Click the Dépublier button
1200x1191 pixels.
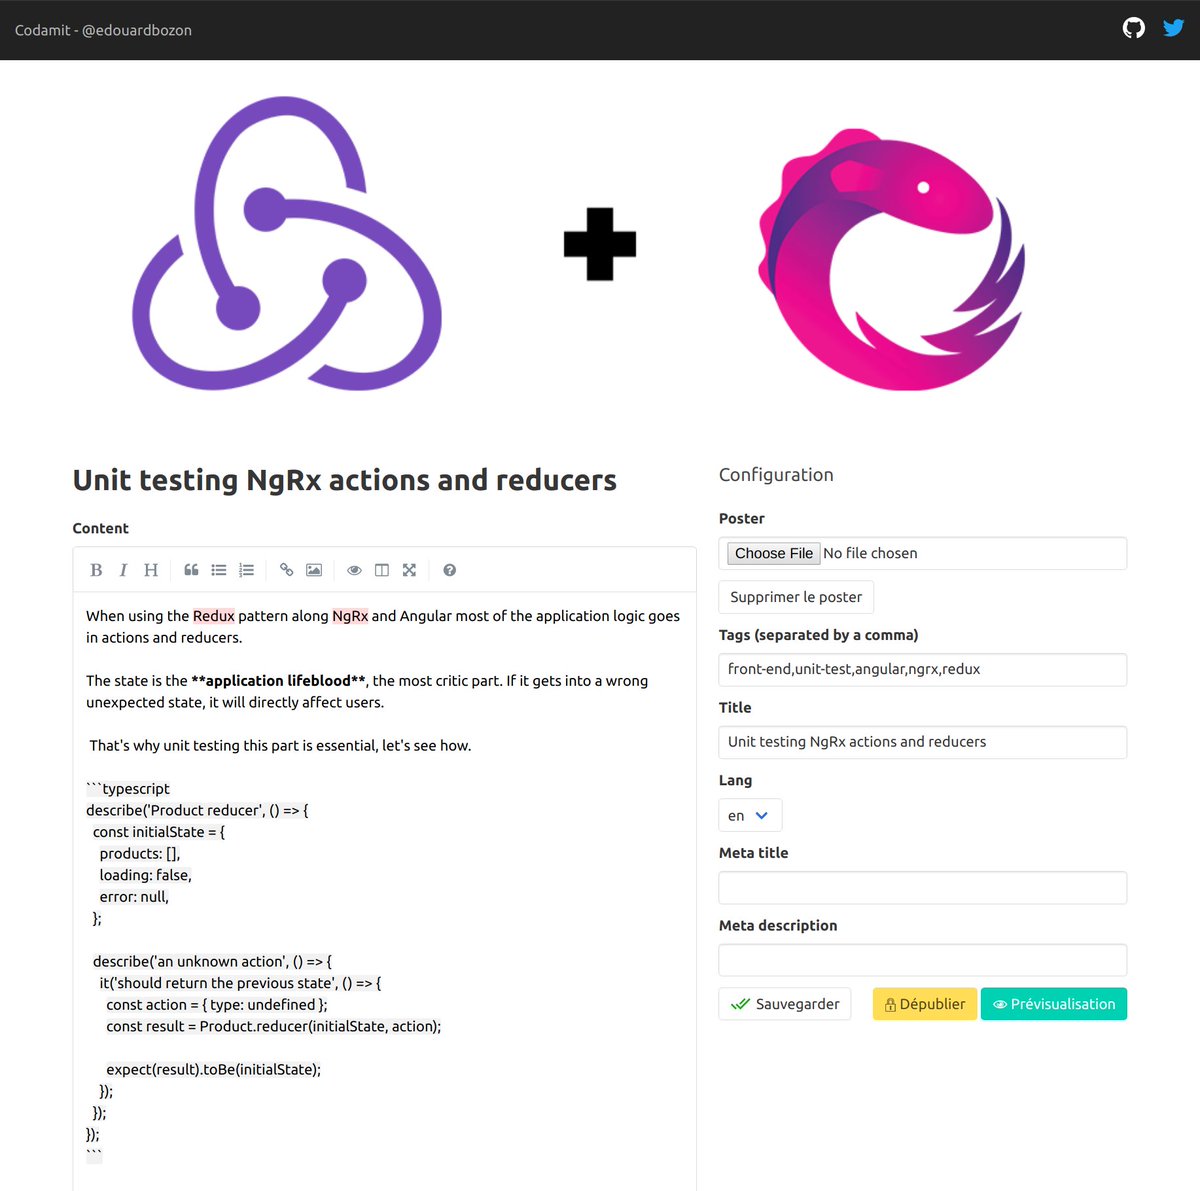coord(925,1004)
